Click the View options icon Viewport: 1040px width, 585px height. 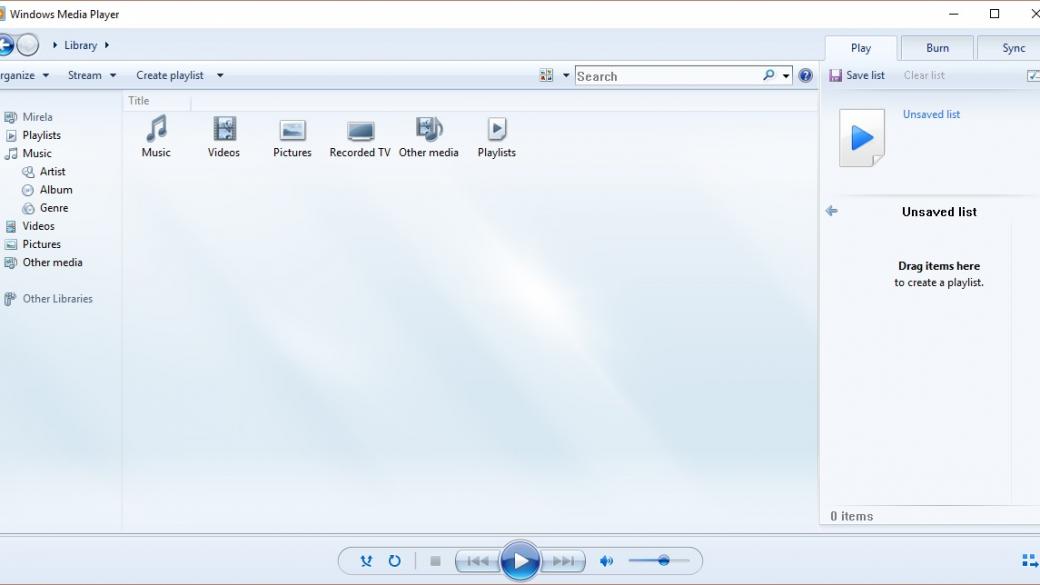546,76
